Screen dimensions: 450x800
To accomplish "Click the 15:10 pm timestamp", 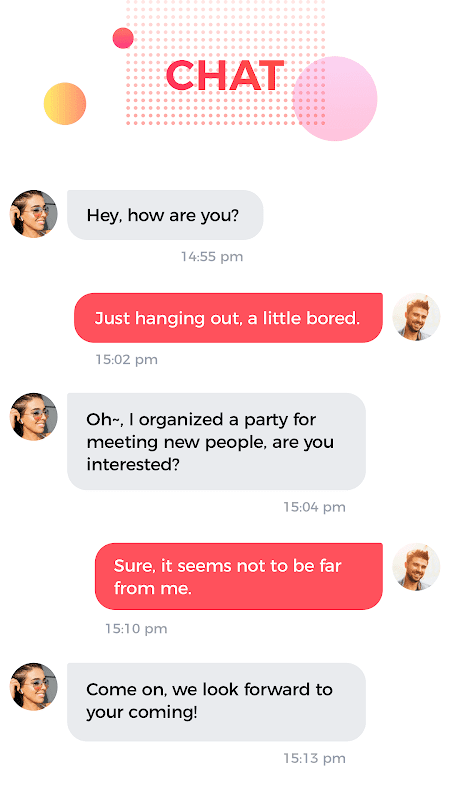I will coord(136,629).
